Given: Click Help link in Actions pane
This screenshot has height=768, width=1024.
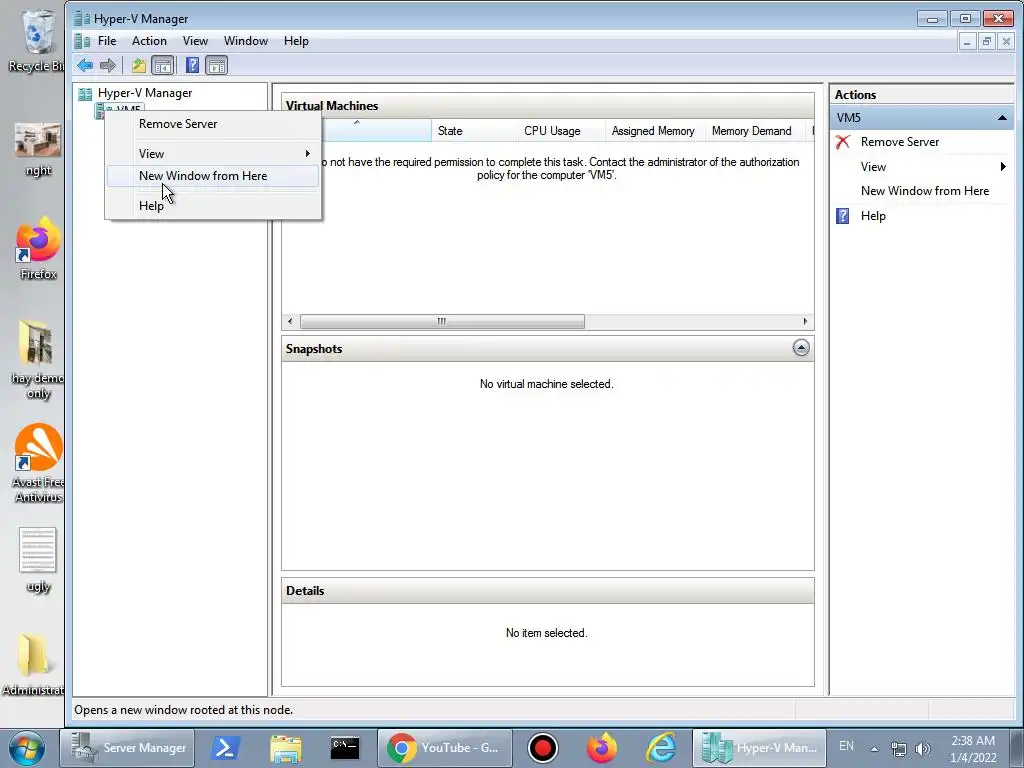Looking at the screenshot, I should [x=873, y=216].
